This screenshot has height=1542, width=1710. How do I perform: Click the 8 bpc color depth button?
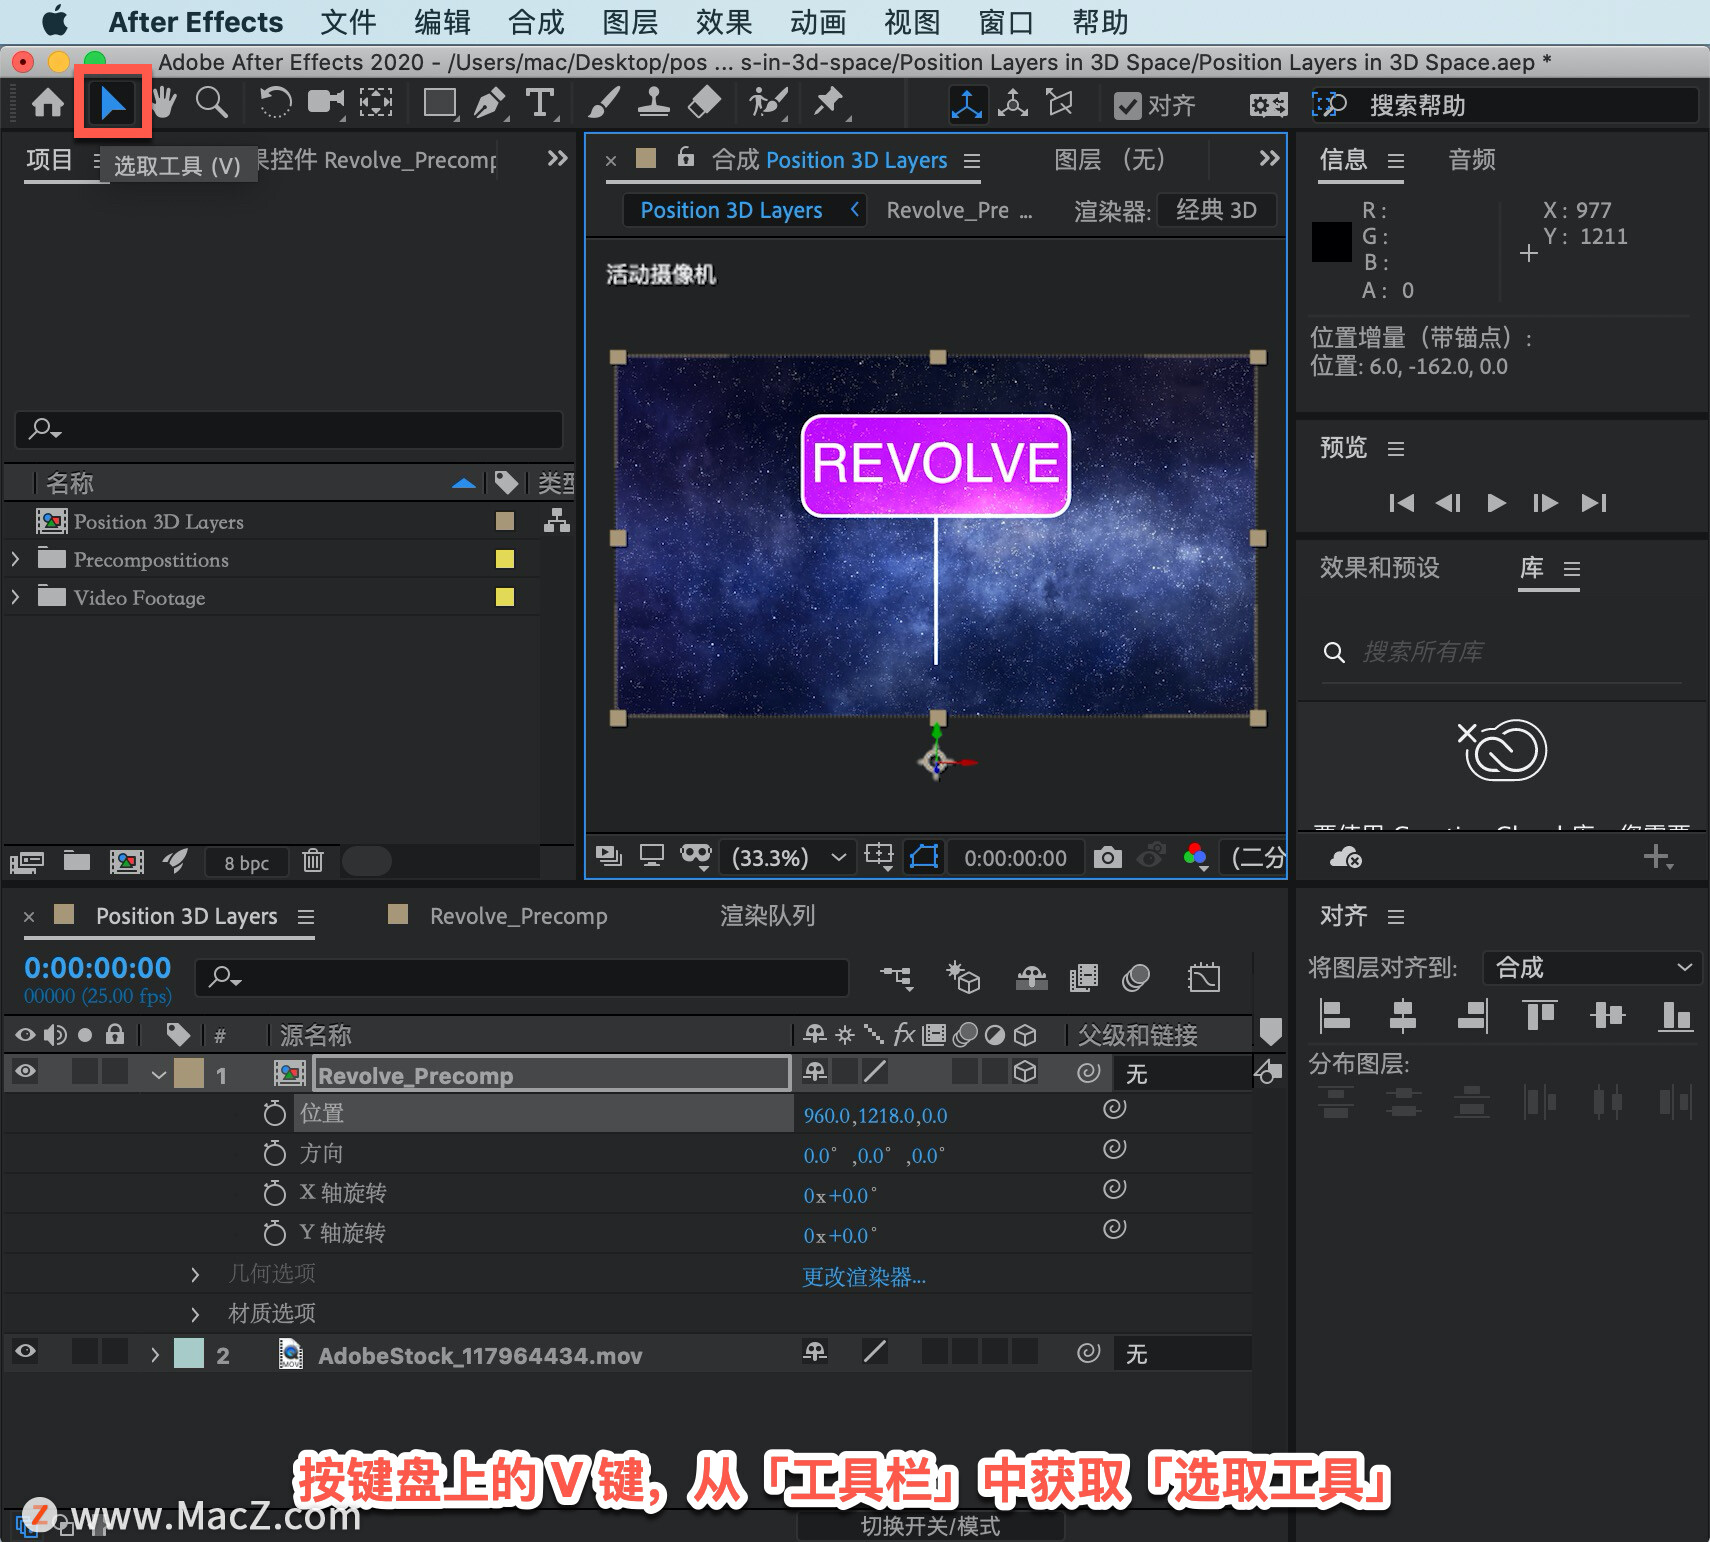pos(246,862)
